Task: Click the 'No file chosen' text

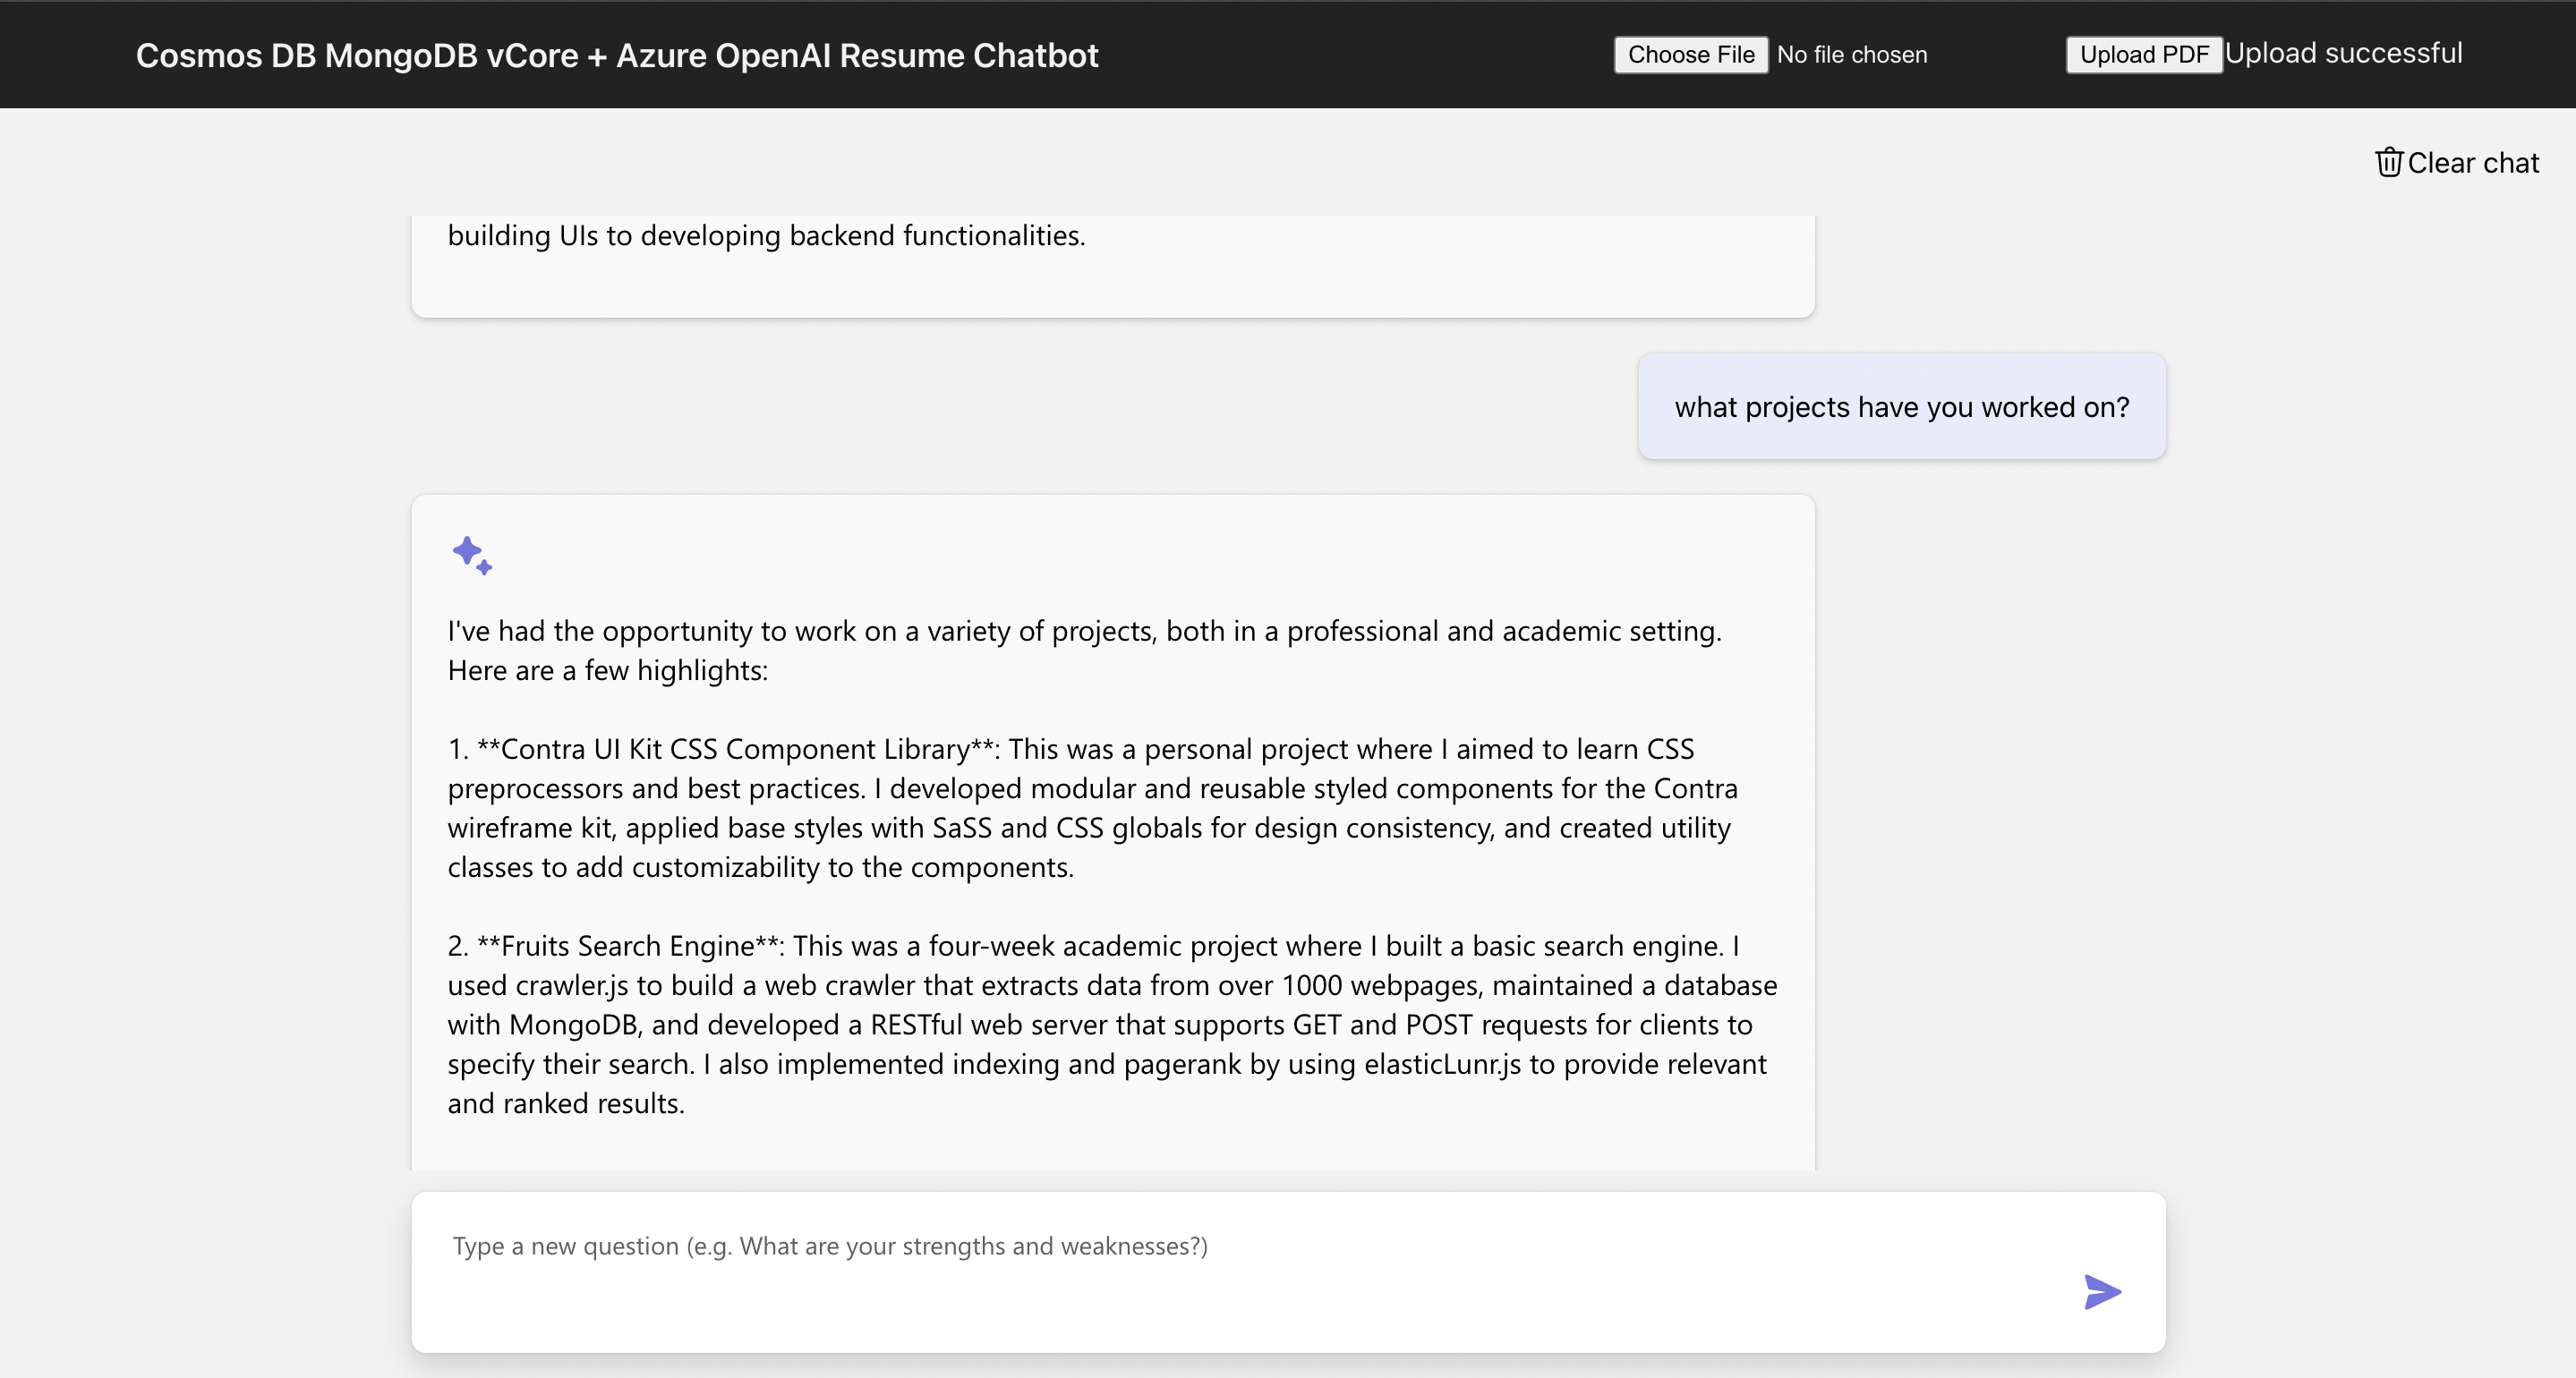Action: pyautogui.click(x=1851, y=55)
